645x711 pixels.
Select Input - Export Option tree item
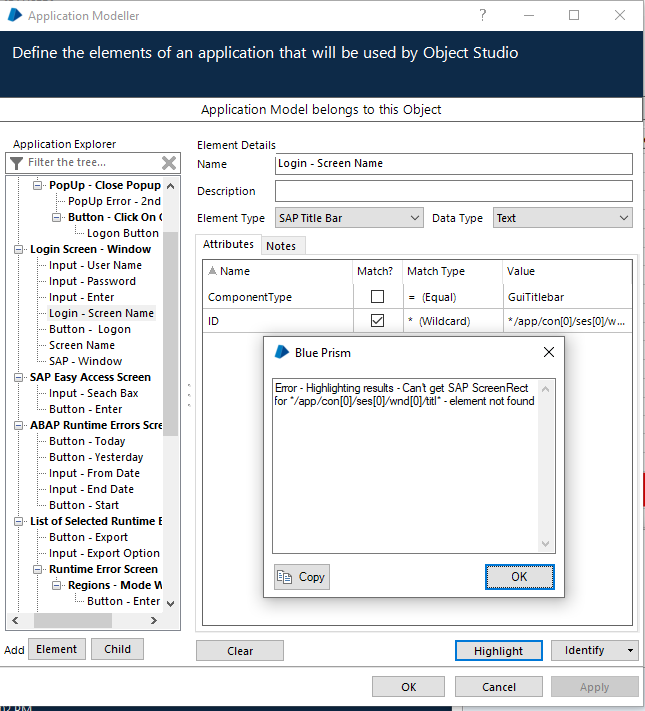point(104,553)
